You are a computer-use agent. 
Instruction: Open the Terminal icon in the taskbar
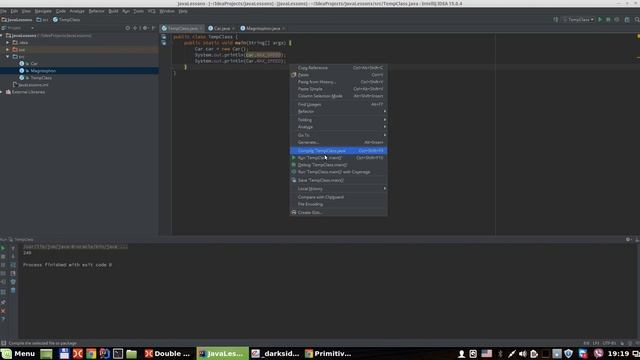tap(118, 353)
